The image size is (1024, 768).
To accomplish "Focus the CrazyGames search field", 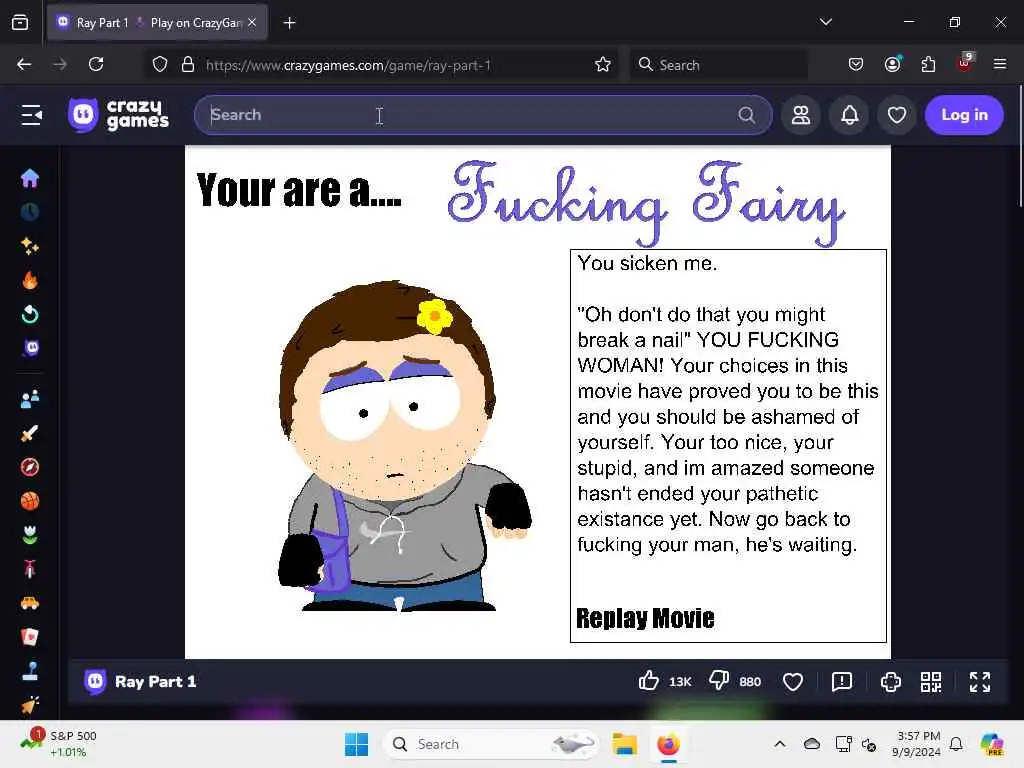I will coord(483,115).
